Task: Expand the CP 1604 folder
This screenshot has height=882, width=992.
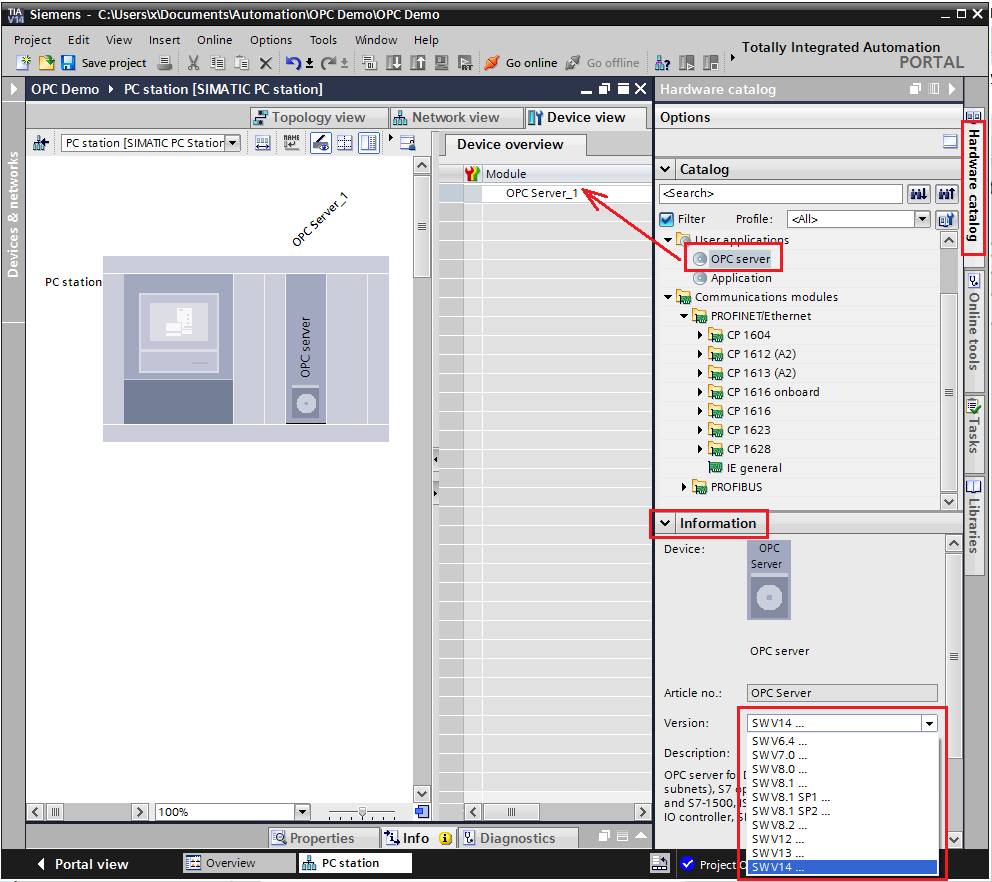Action: click(x=700, y=335)
